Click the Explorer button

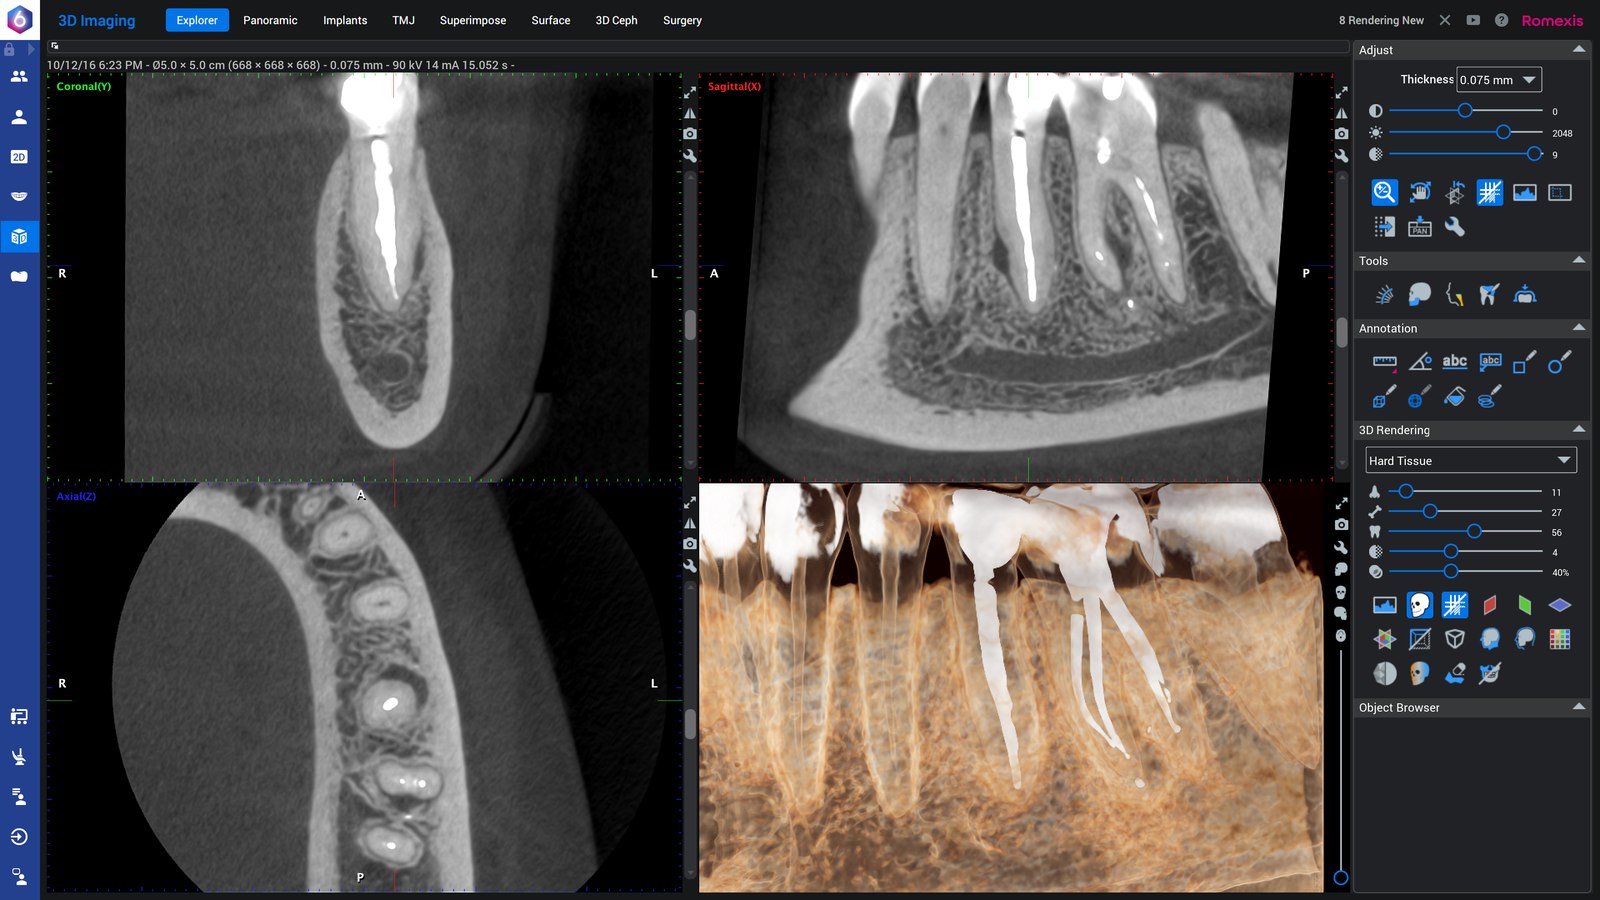[197, 20]
